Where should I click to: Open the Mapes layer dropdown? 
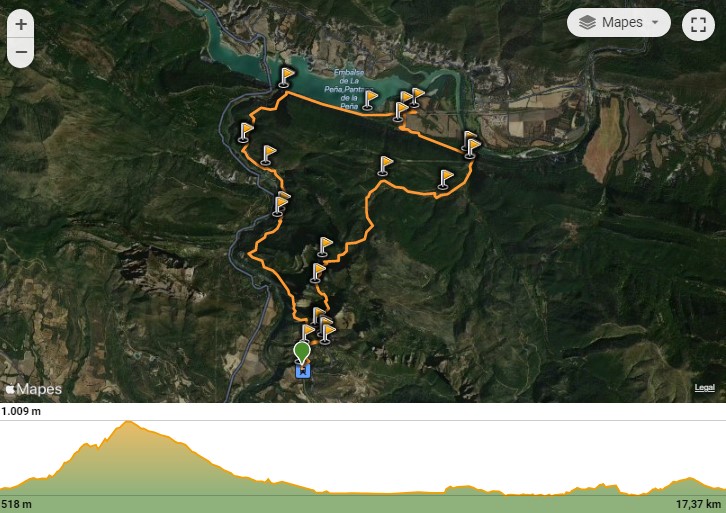click(x=619, y=22)
